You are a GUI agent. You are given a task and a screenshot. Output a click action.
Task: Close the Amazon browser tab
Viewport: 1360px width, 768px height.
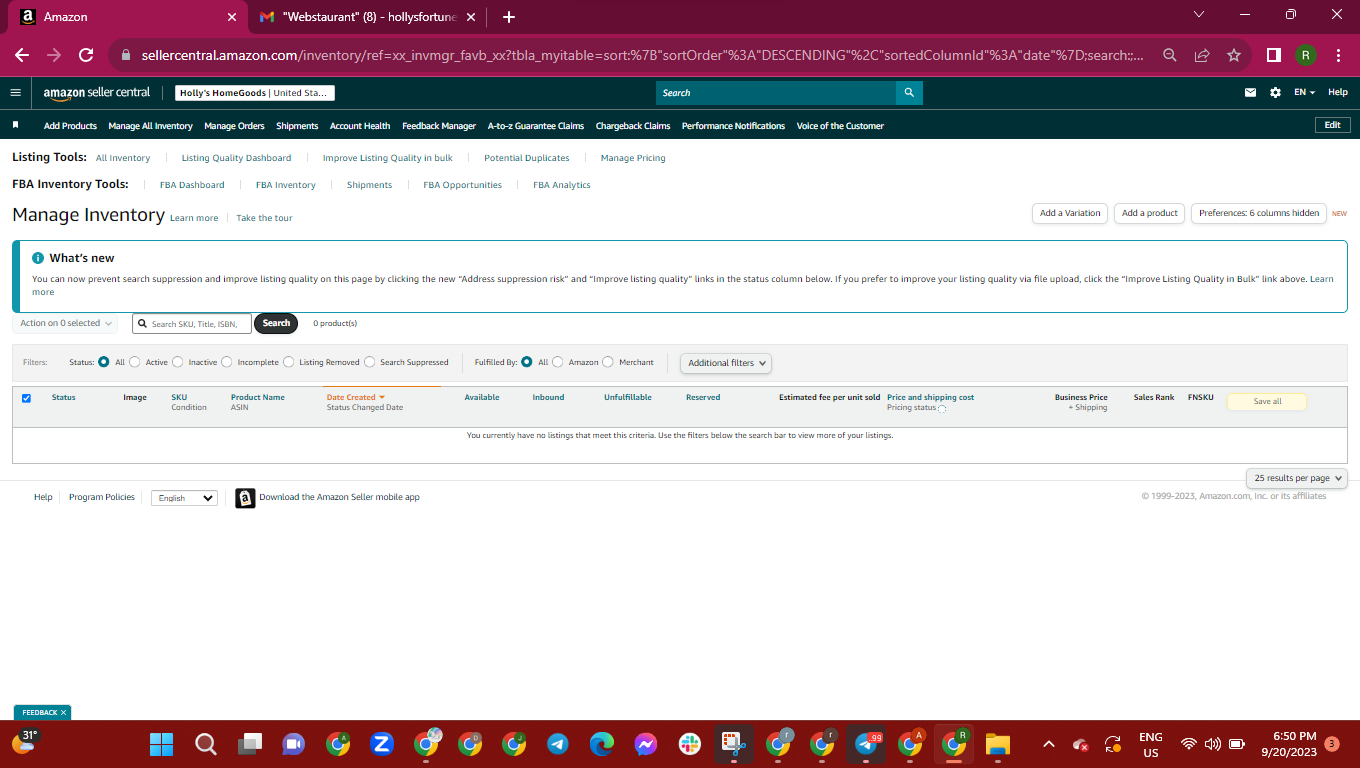[232, 17]
